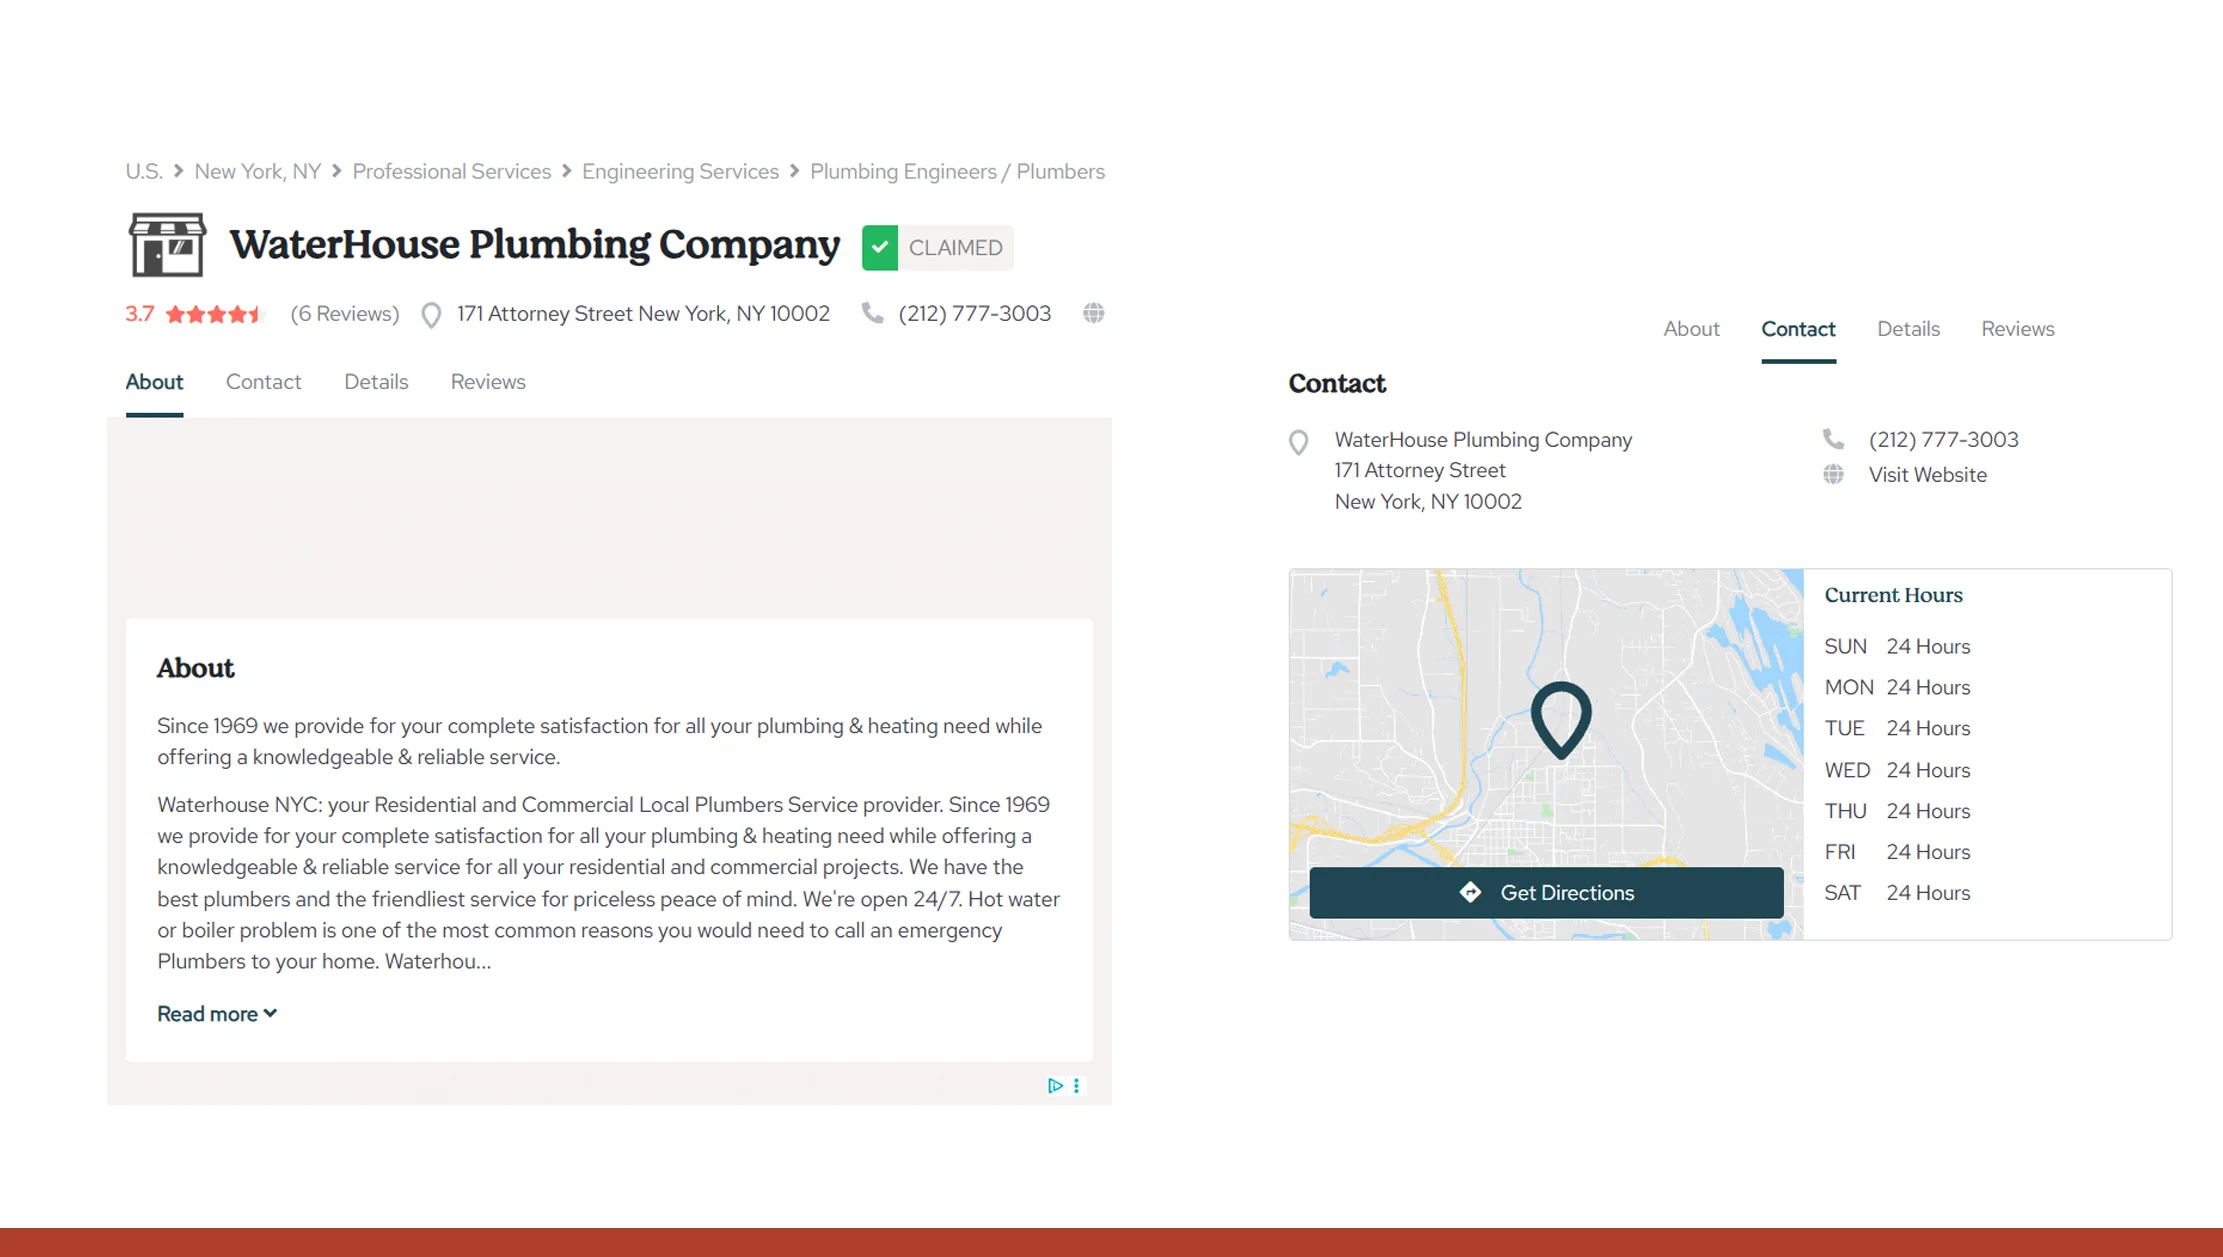The width and height of the screenshot is (2223, 1257).
Task: Click the phone icon beside header number
Action: [x=872, y=314]
